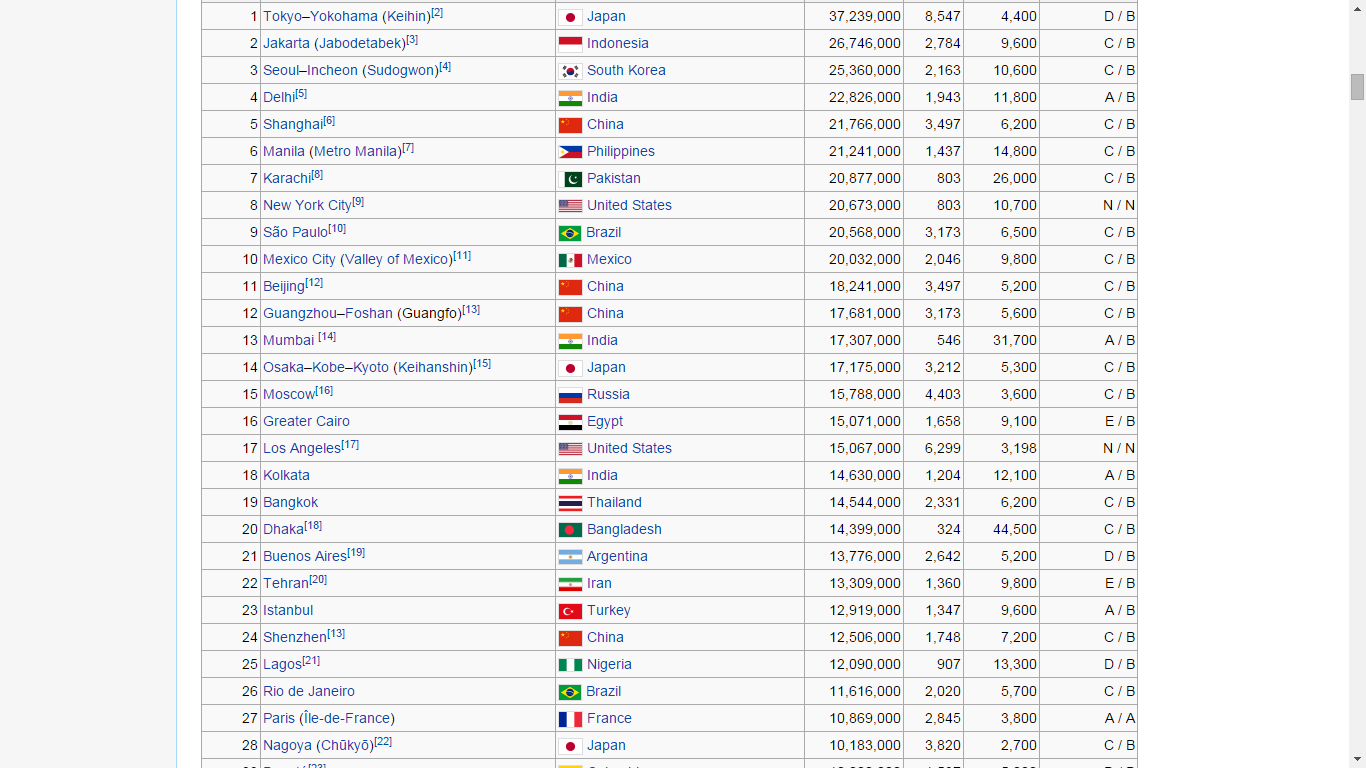1366x768 pixels.
Task: Click the China flag in the Shanghai row
Action: [x=570, y=125]
